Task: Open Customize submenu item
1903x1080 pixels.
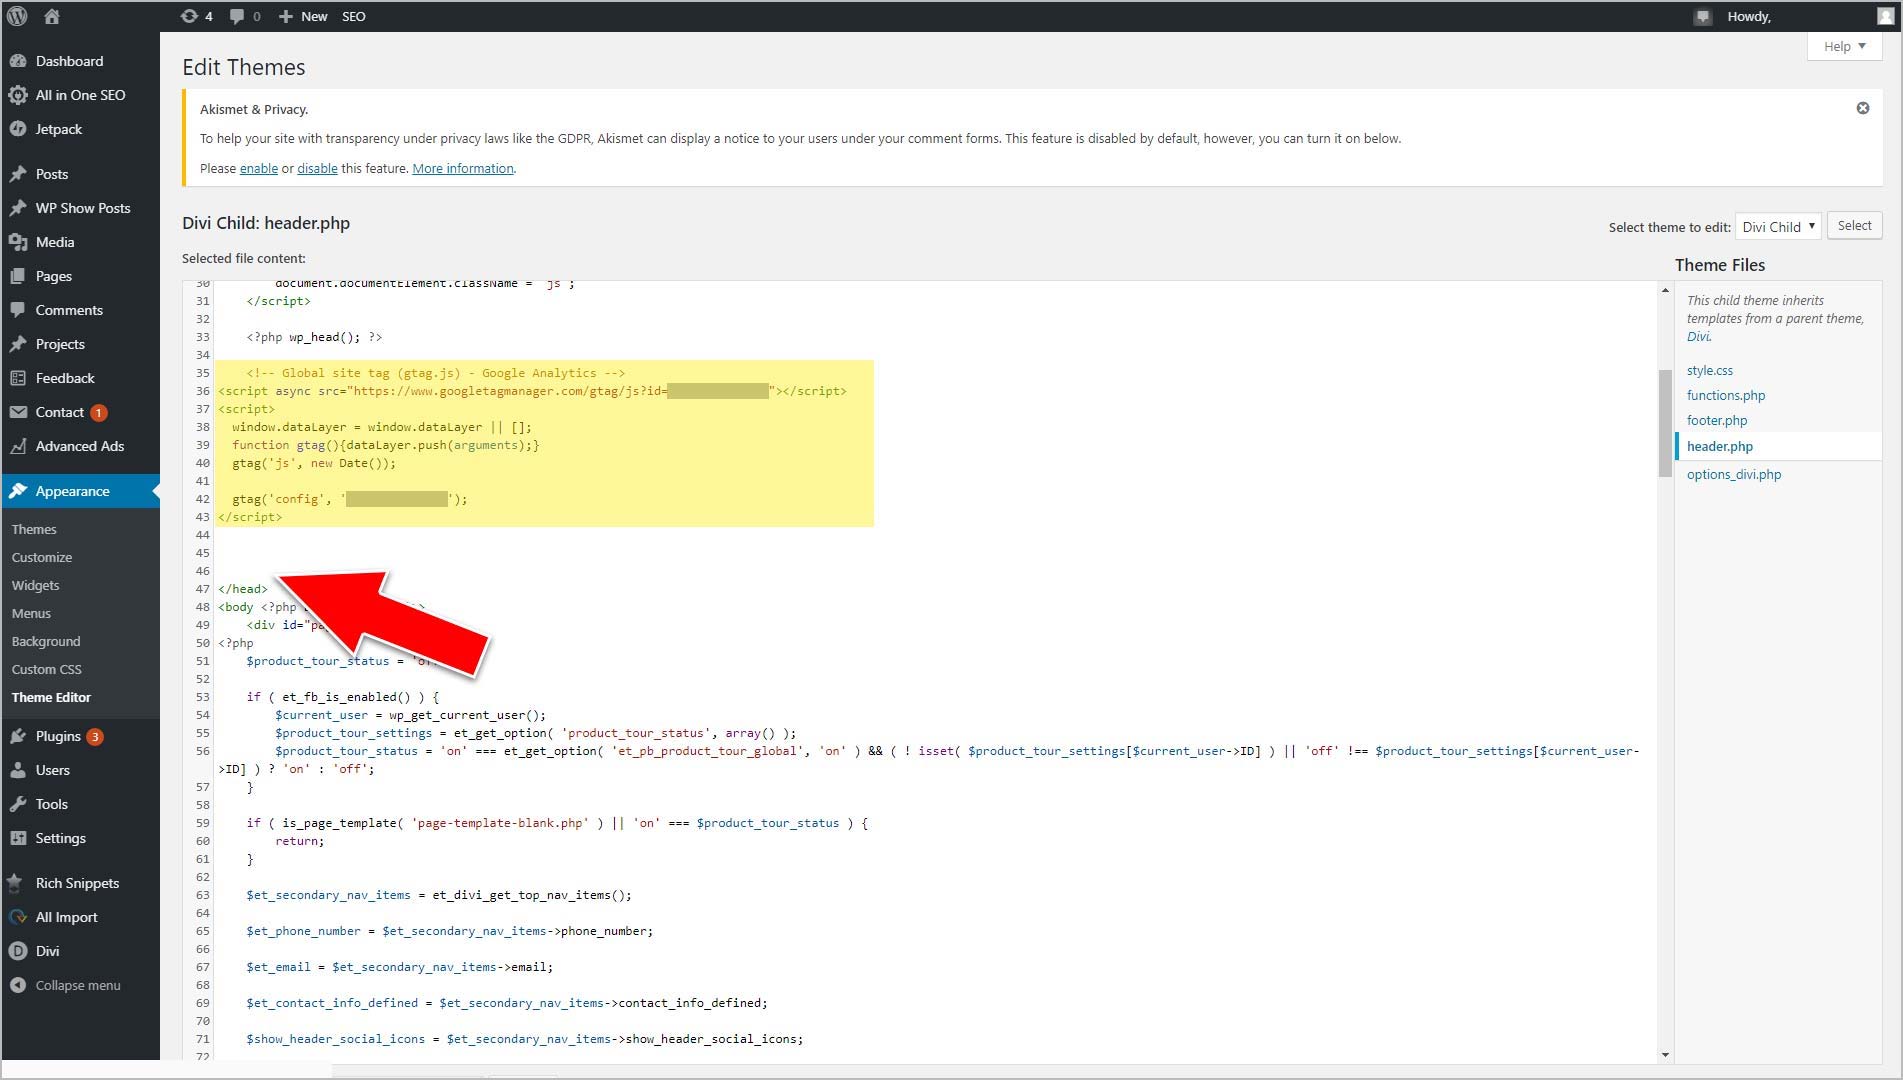Action: click(42, 557)
